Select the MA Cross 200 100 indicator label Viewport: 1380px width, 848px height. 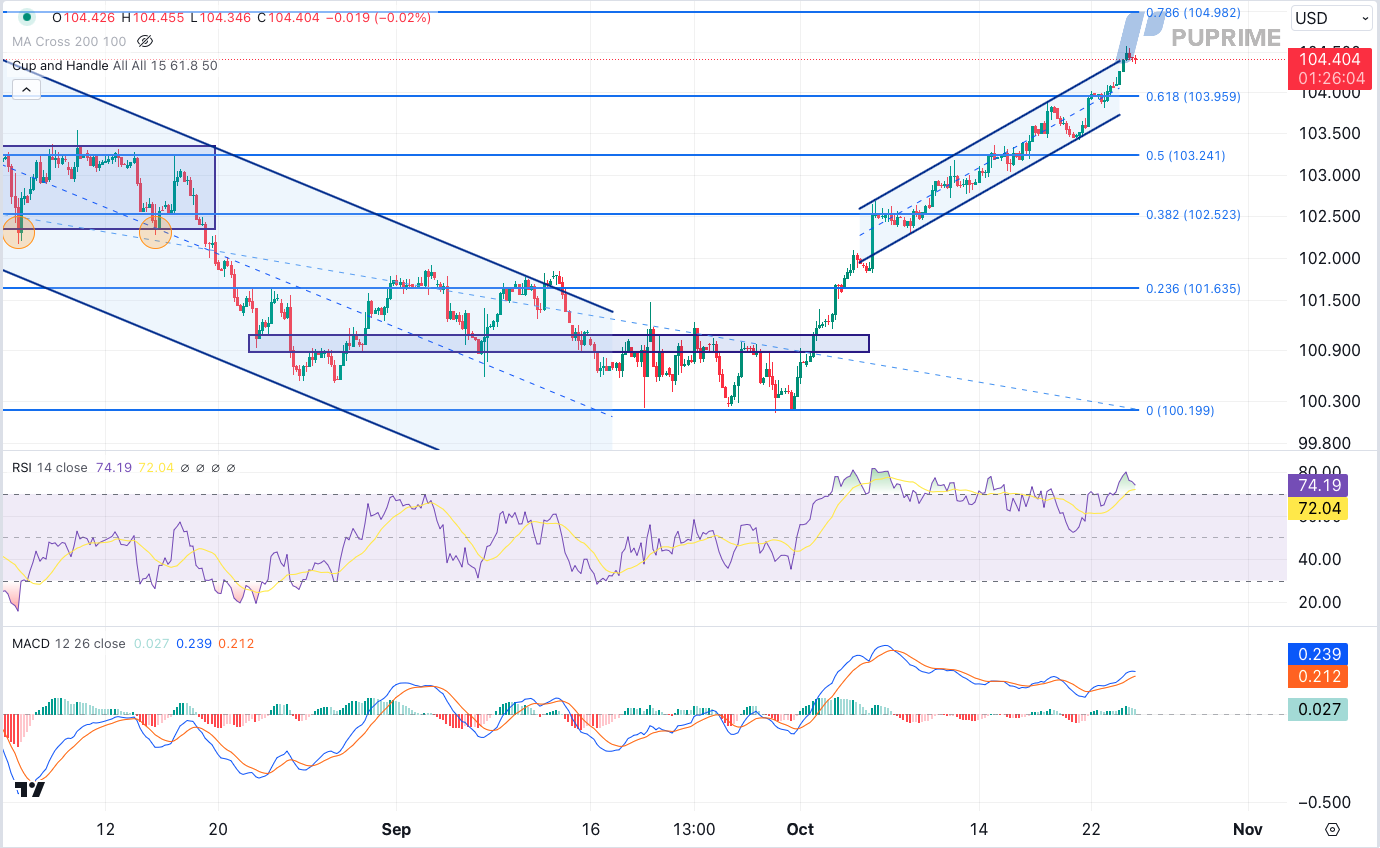coord(69,41)
